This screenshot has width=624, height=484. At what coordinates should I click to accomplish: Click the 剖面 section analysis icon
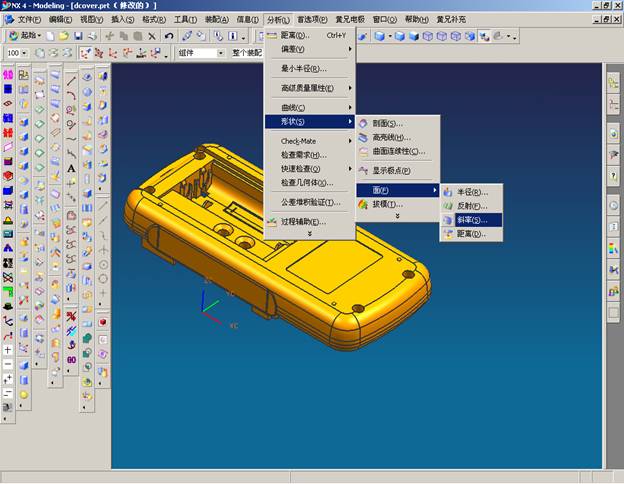click(x=364, y=123)
